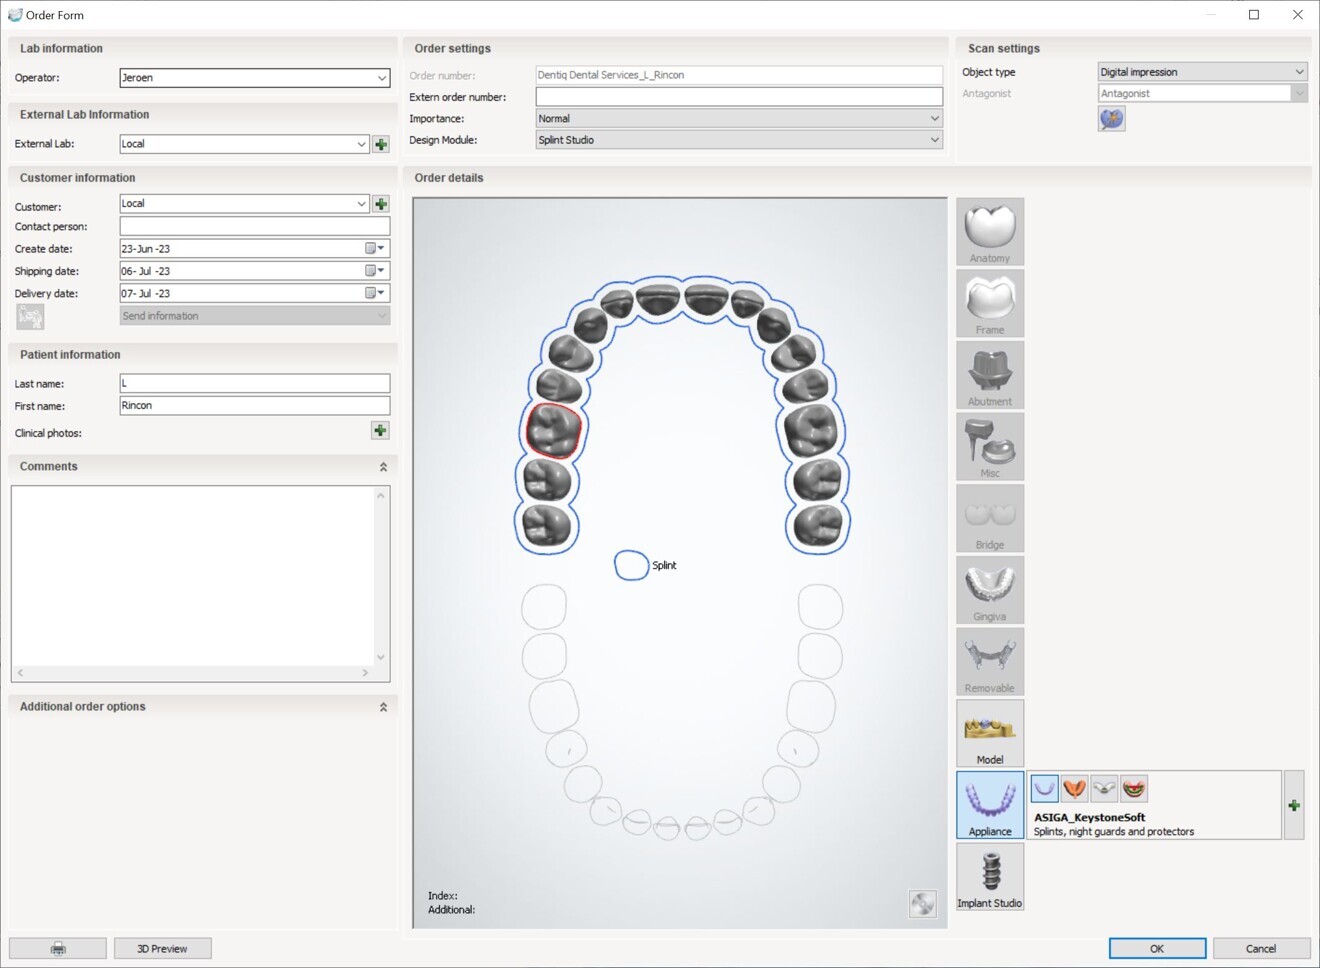Click the antagonist scan icon under Scan settings
The width and height of the screenshot is (1320, 968).
pyautogui.click(x=1111, y=117)
